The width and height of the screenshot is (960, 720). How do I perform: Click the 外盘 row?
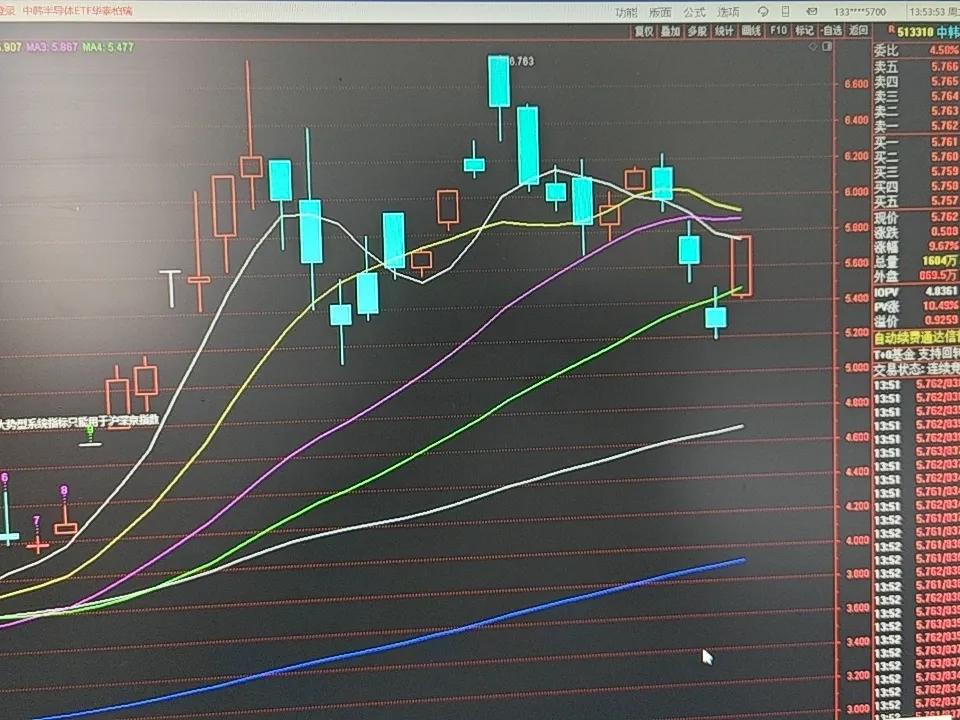pyautogui.click(x=916, y=276)
